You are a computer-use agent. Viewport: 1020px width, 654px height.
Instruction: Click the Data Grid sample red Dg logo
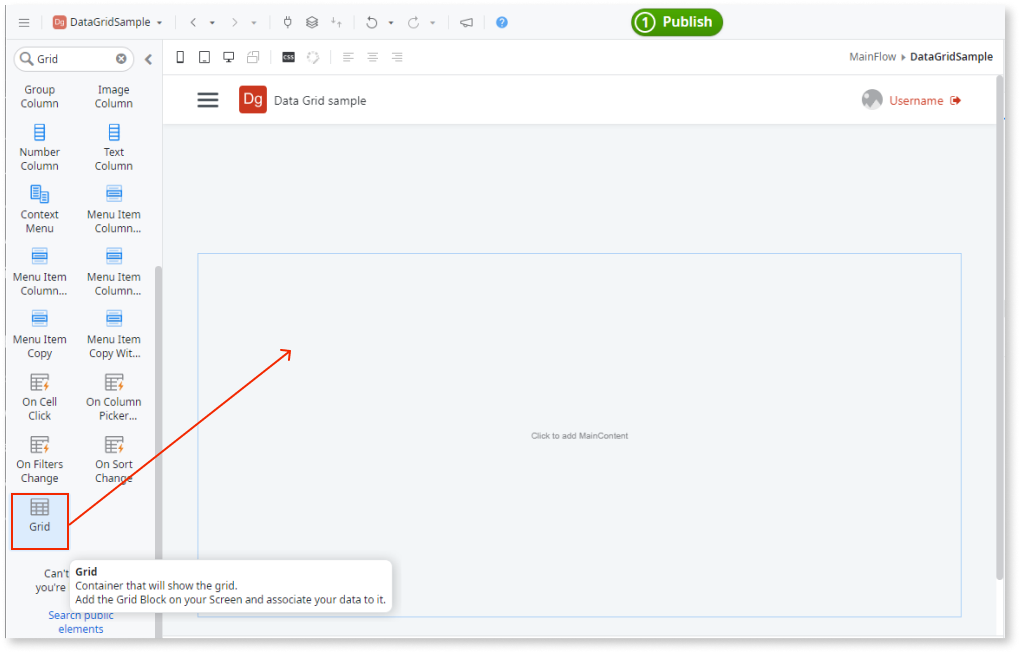click(252, 99)
